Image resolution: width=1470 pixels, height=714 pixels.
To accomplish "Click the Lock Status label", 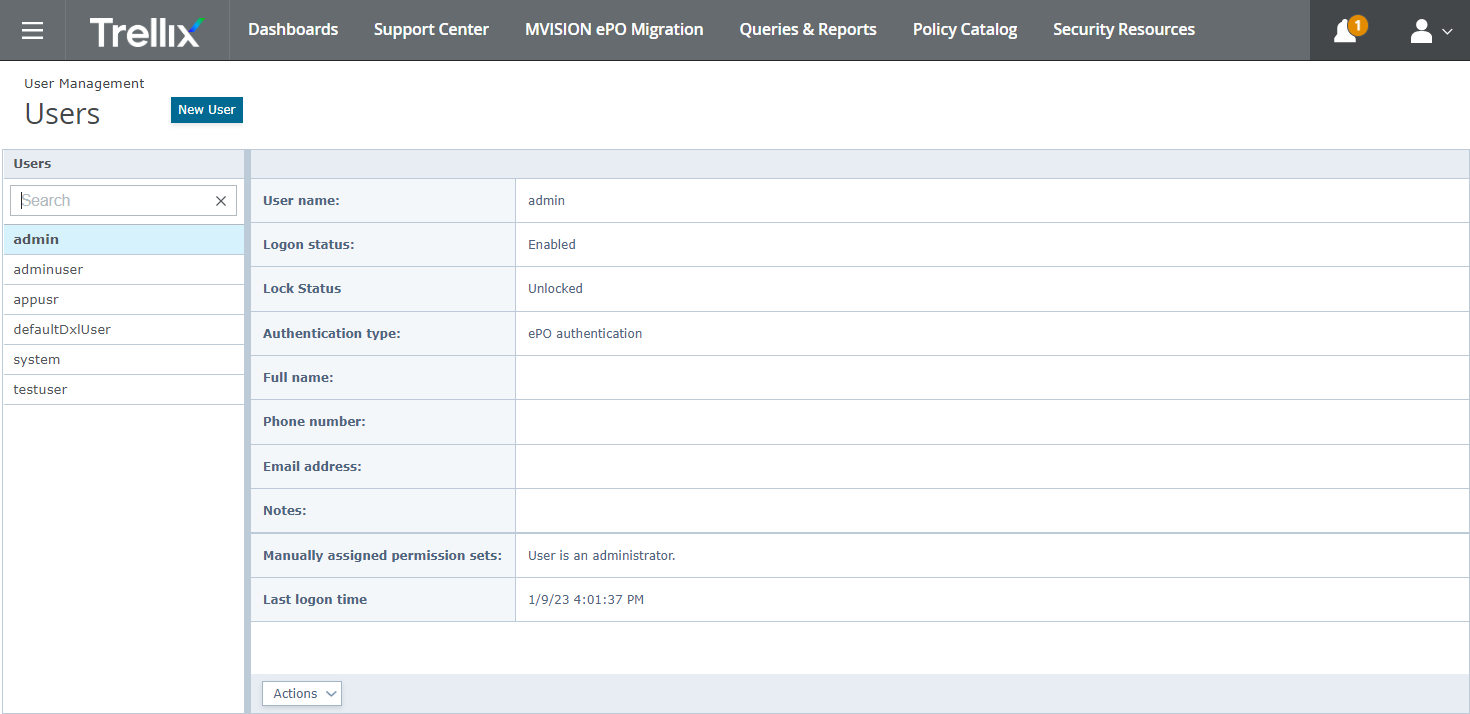I will 302,289.
